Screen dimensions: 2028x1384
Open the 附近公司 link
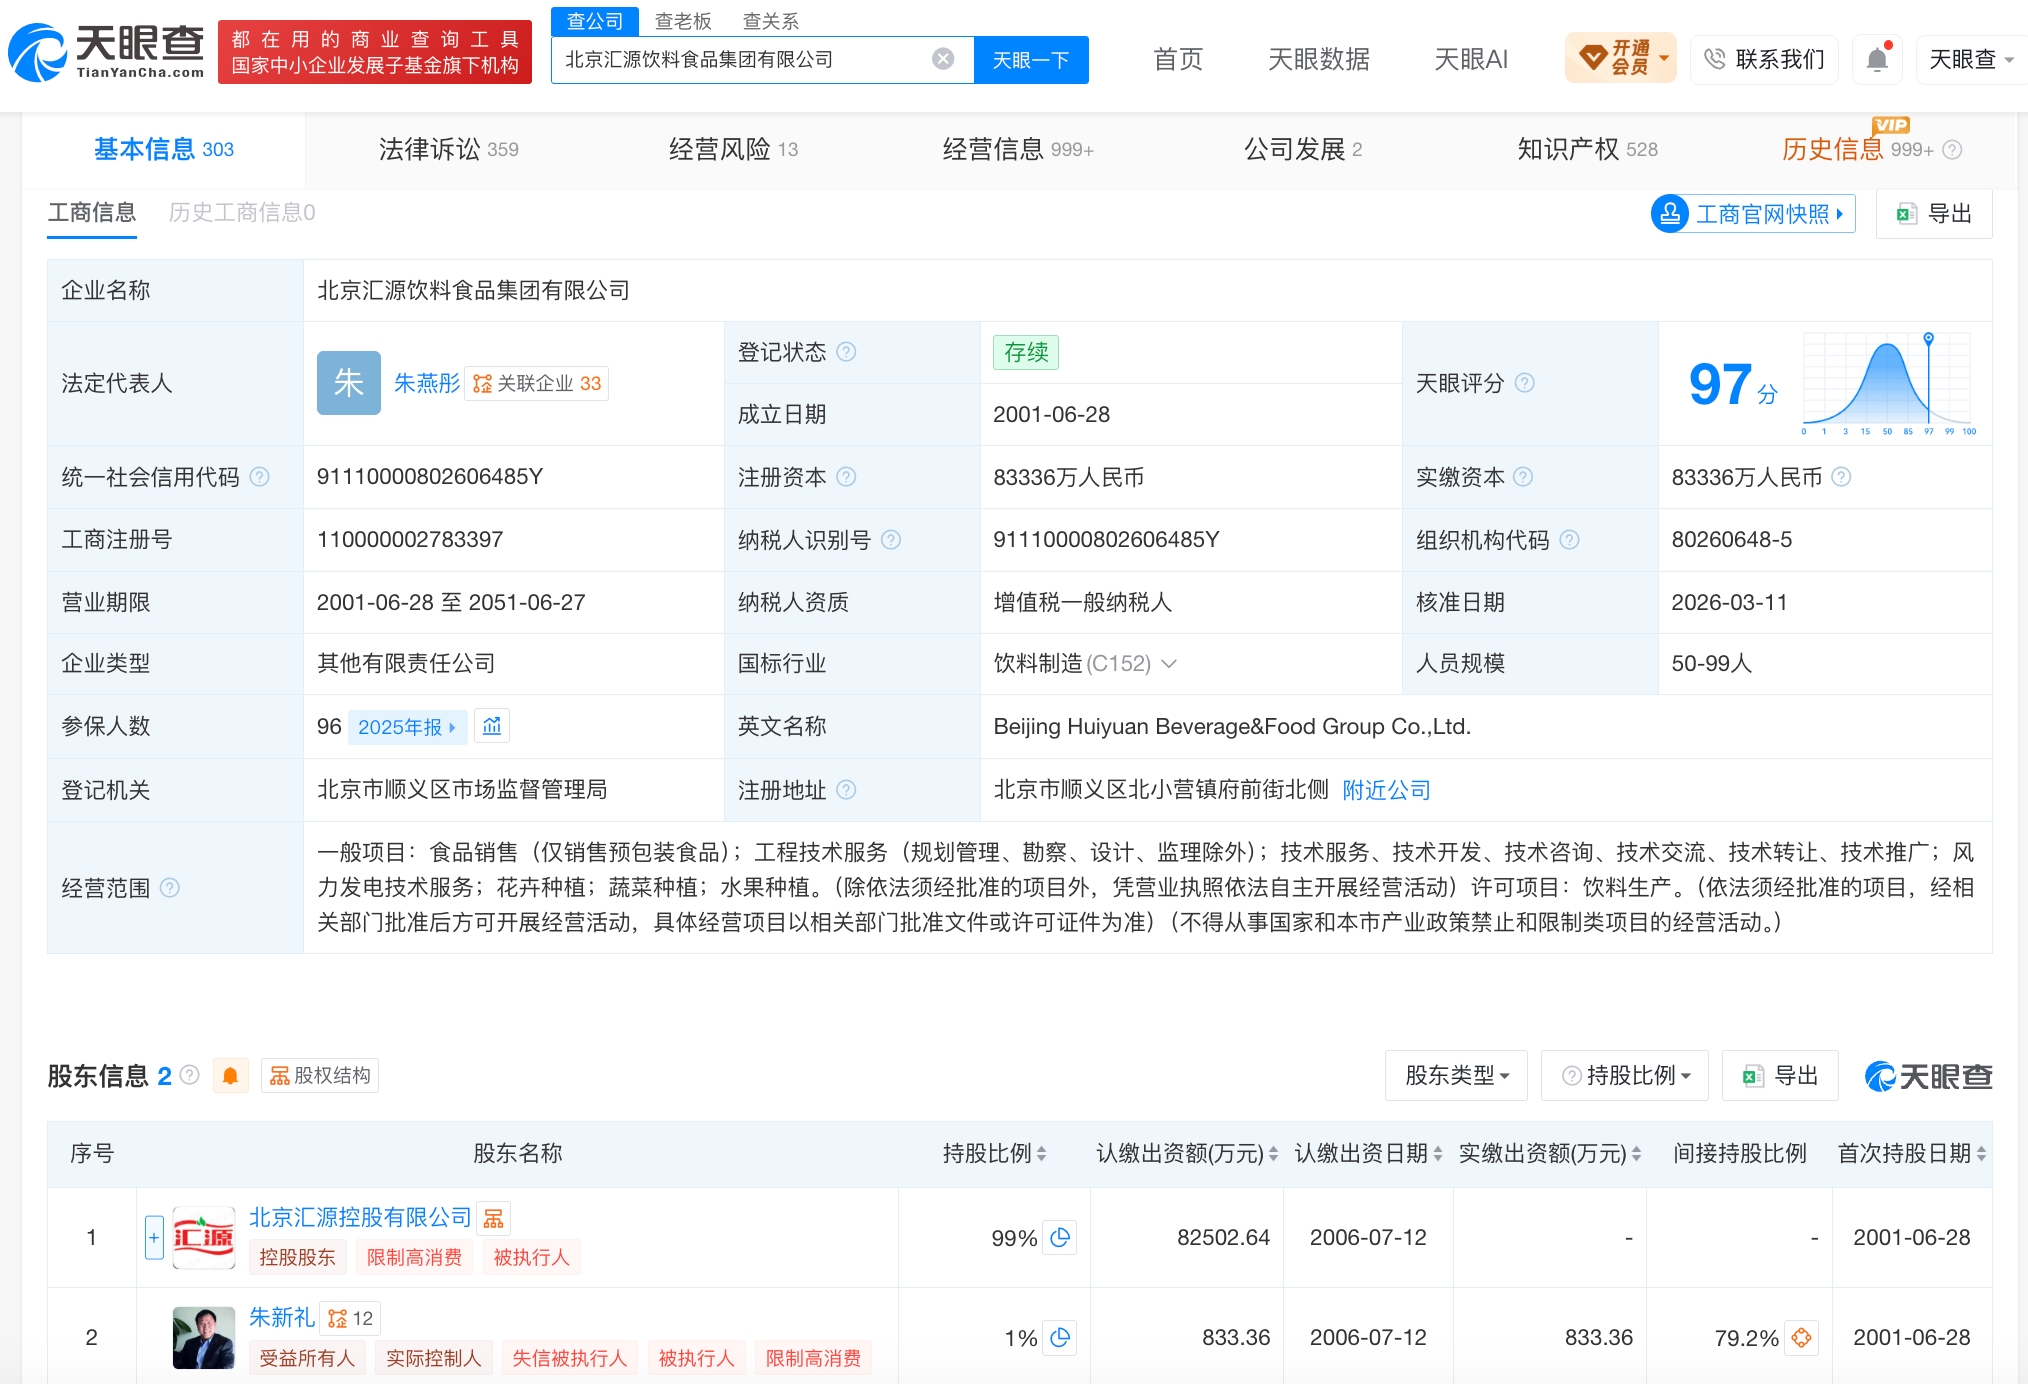coord(1386,790)
